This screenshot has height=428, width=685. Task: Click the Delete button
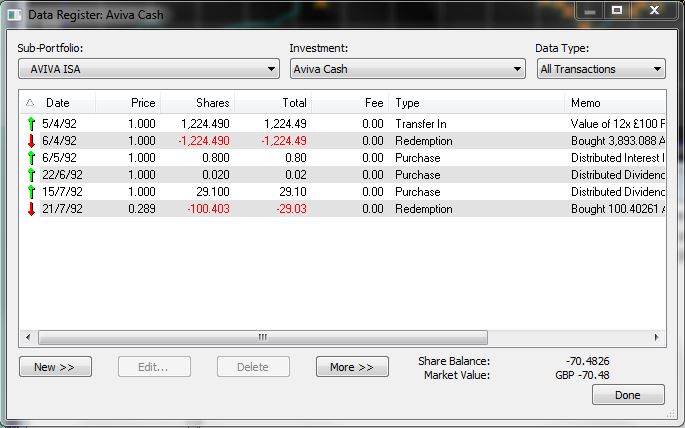pos(253,367)
